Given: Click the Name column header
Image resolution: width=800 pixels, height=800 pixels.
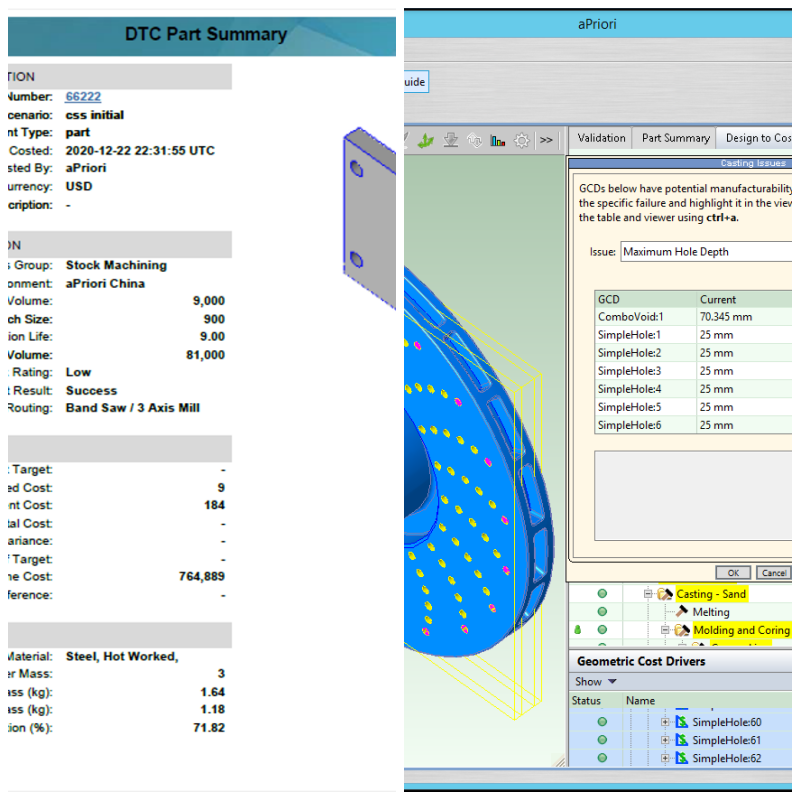Looking at the screenshot, I should [x=640, y=701].
